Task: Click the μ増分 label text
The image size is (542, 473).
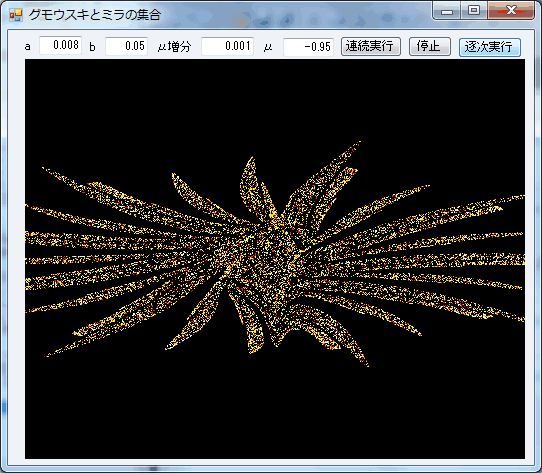Action: tap(174, 47)
